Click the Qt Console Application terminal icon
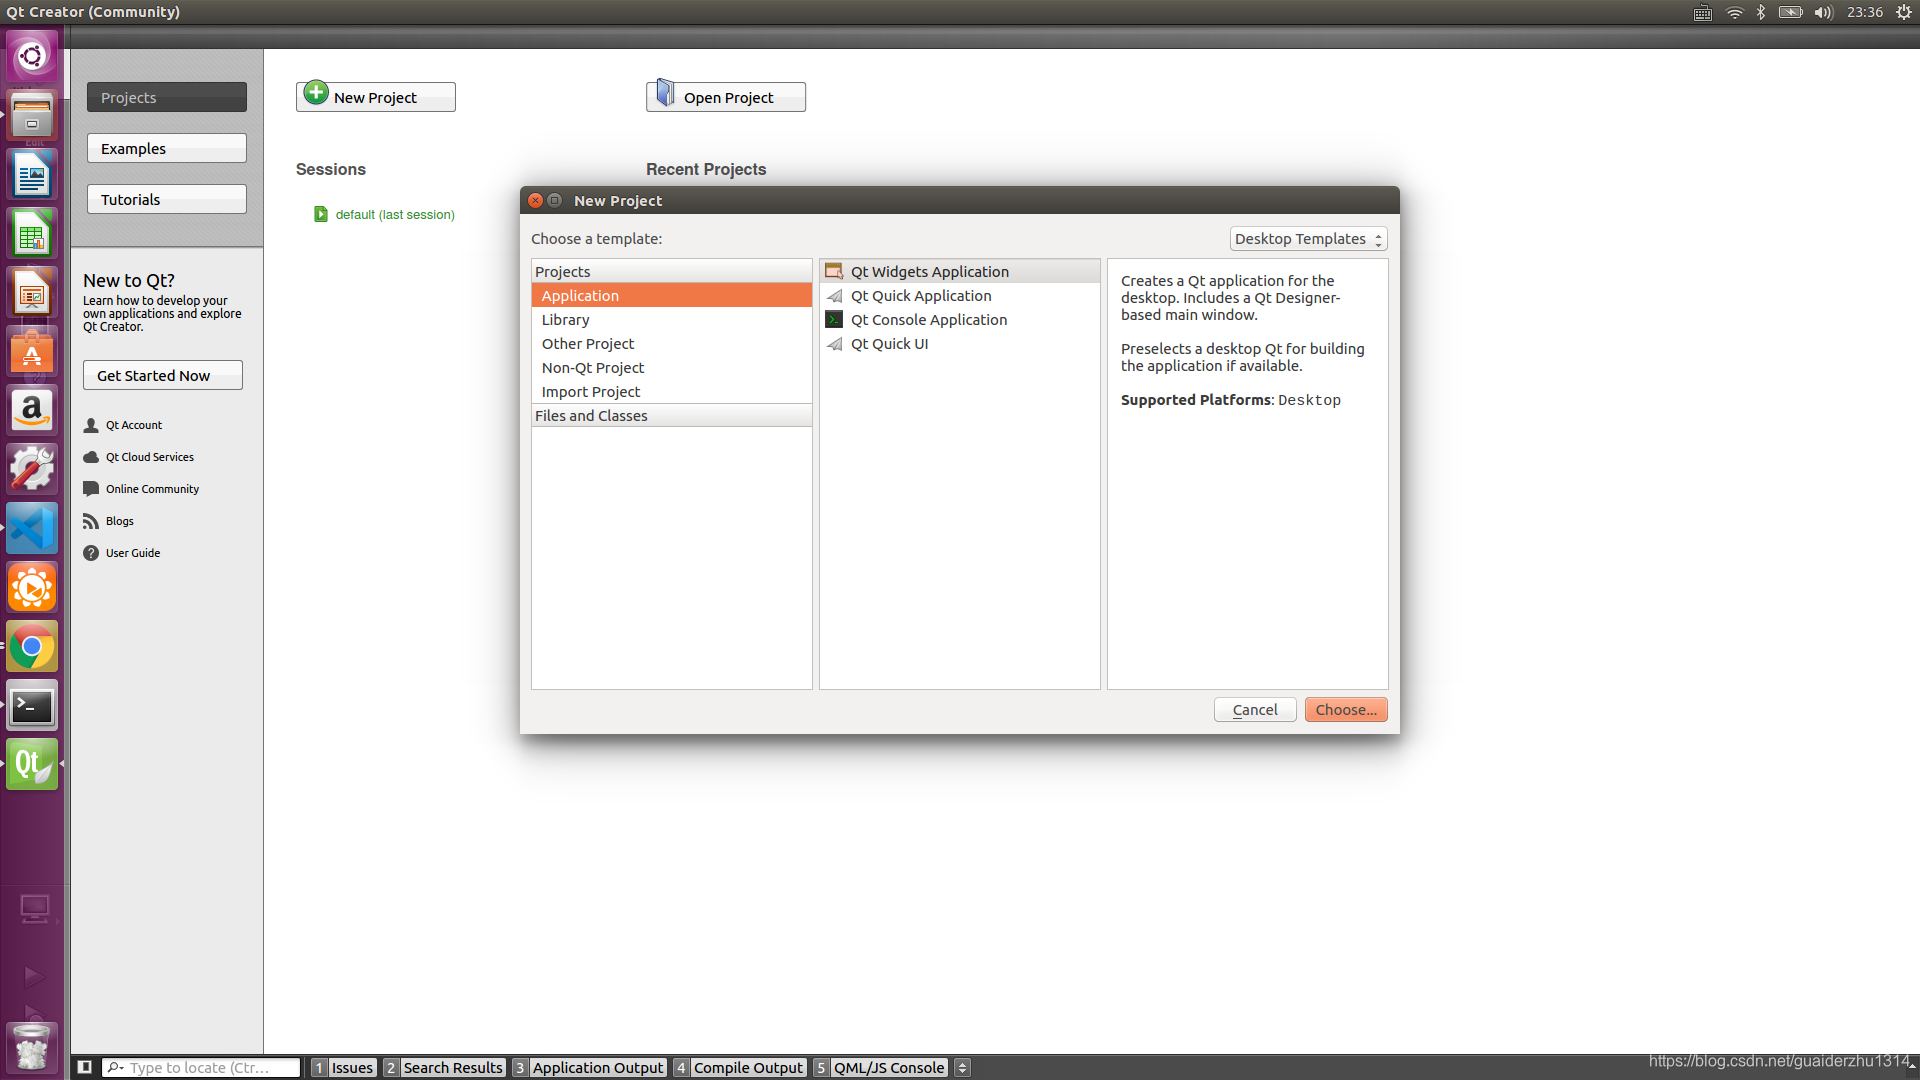 tap(834, 320)
